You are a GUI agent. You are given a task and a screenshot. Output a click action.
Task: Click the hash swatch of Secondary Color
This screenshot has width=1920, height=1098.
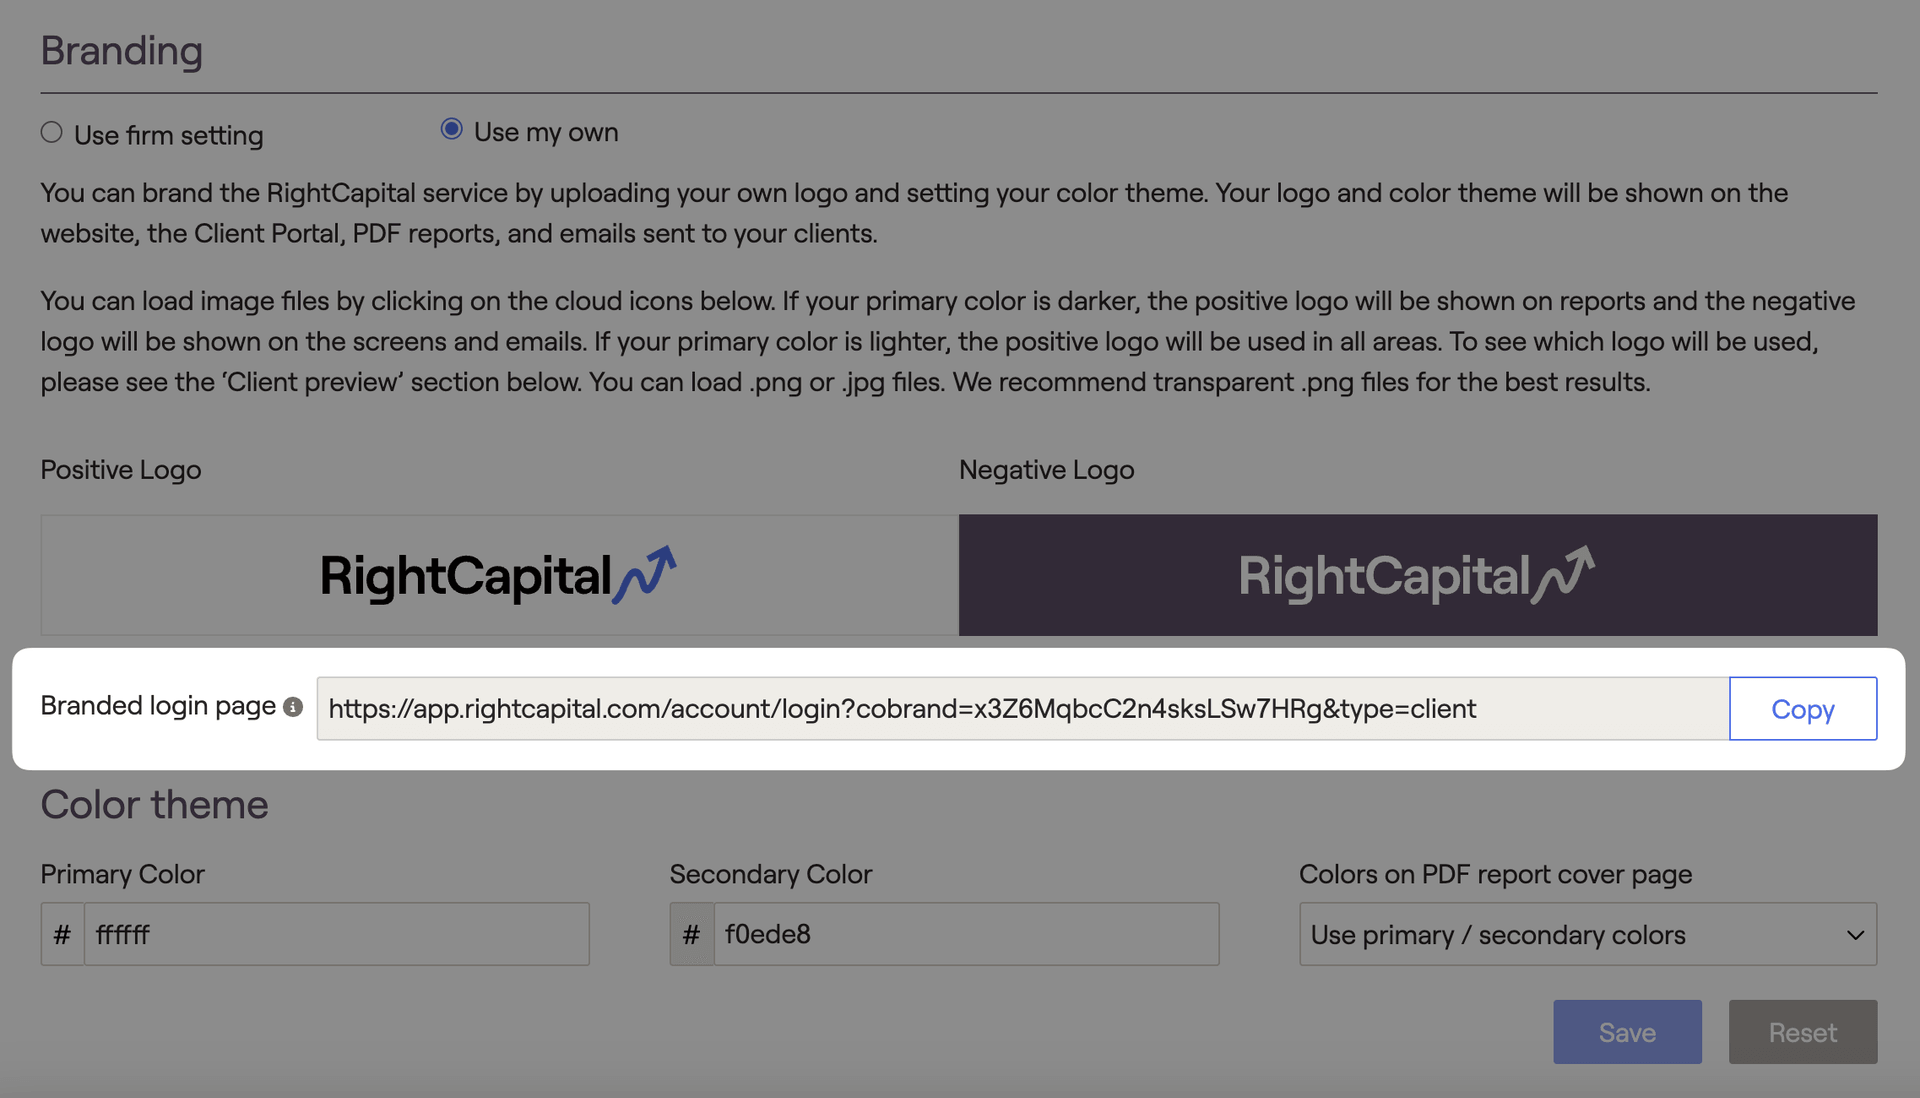[692, 934]
